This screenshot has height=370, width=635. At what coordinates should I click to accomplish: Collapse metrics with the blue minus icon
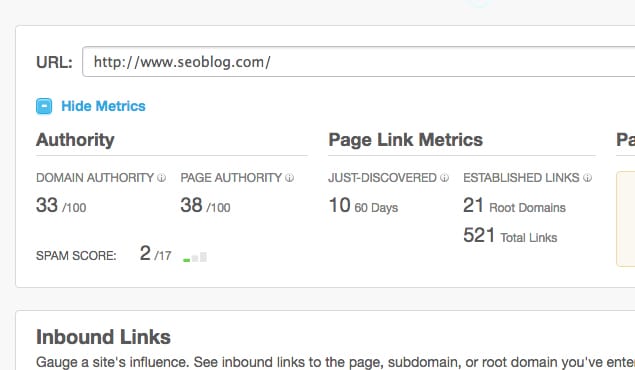click(x=44, y=106)
